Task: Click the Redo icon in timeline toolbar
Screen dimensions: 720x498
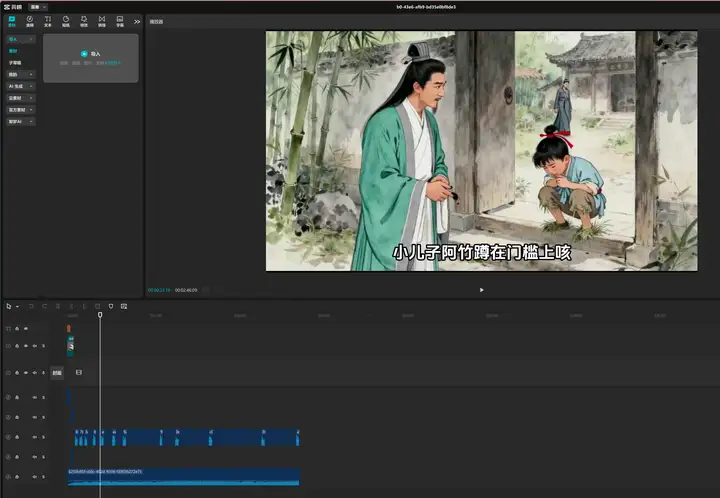Action: click(x=45, y=306)
